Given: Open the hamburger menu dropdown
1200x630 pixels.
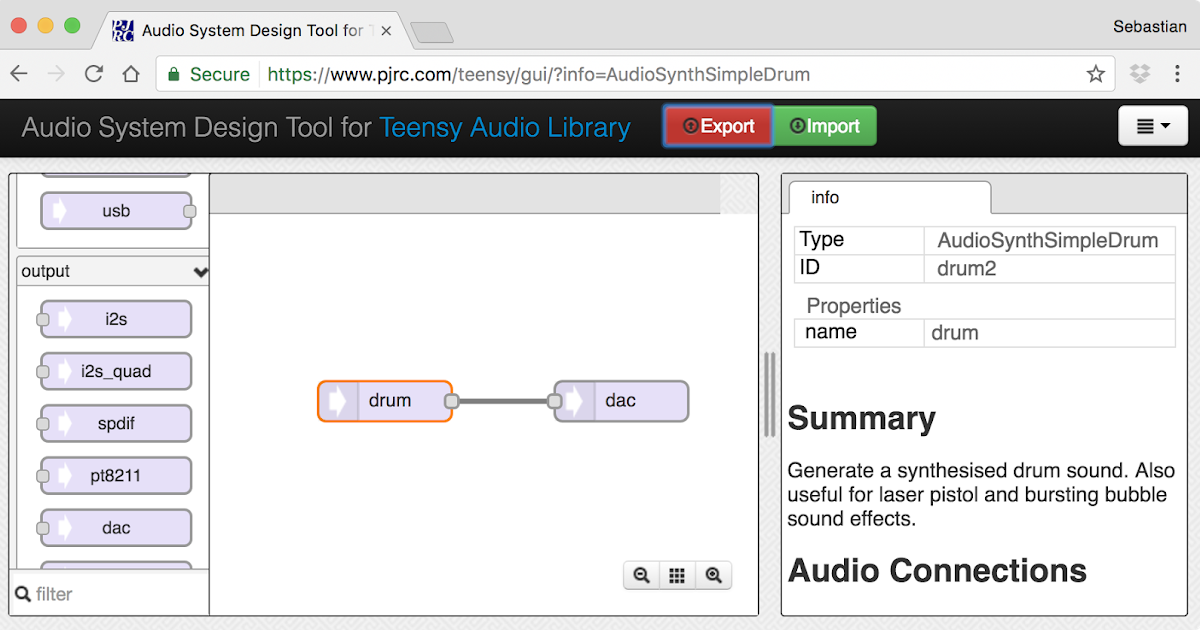Looking at the screenshot, I should tap(1153, 126).
